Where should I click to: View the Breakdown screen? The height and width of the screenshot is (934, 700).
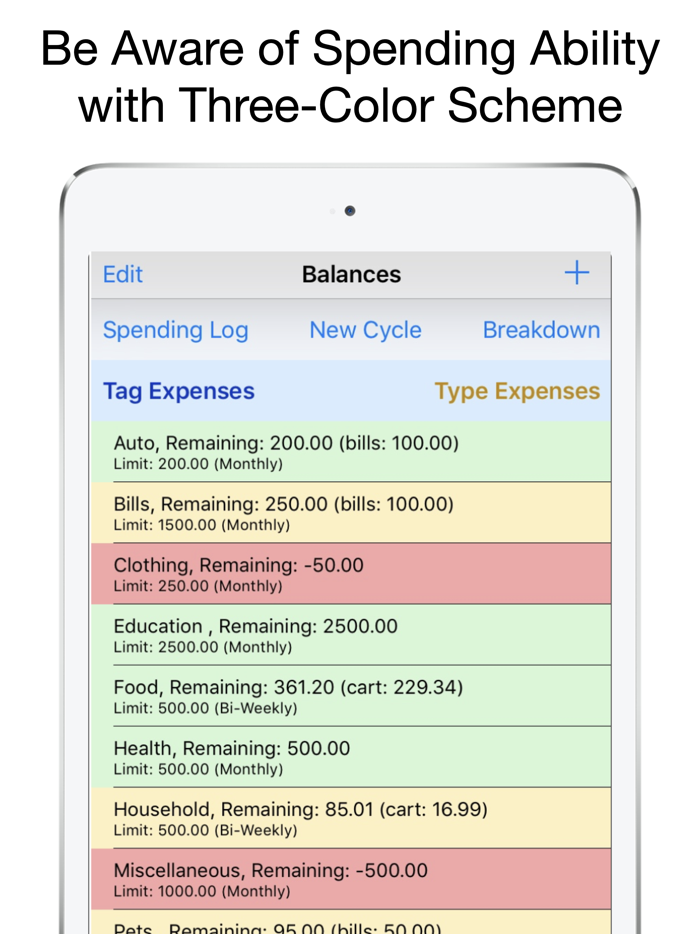click(x=541, y=330)
